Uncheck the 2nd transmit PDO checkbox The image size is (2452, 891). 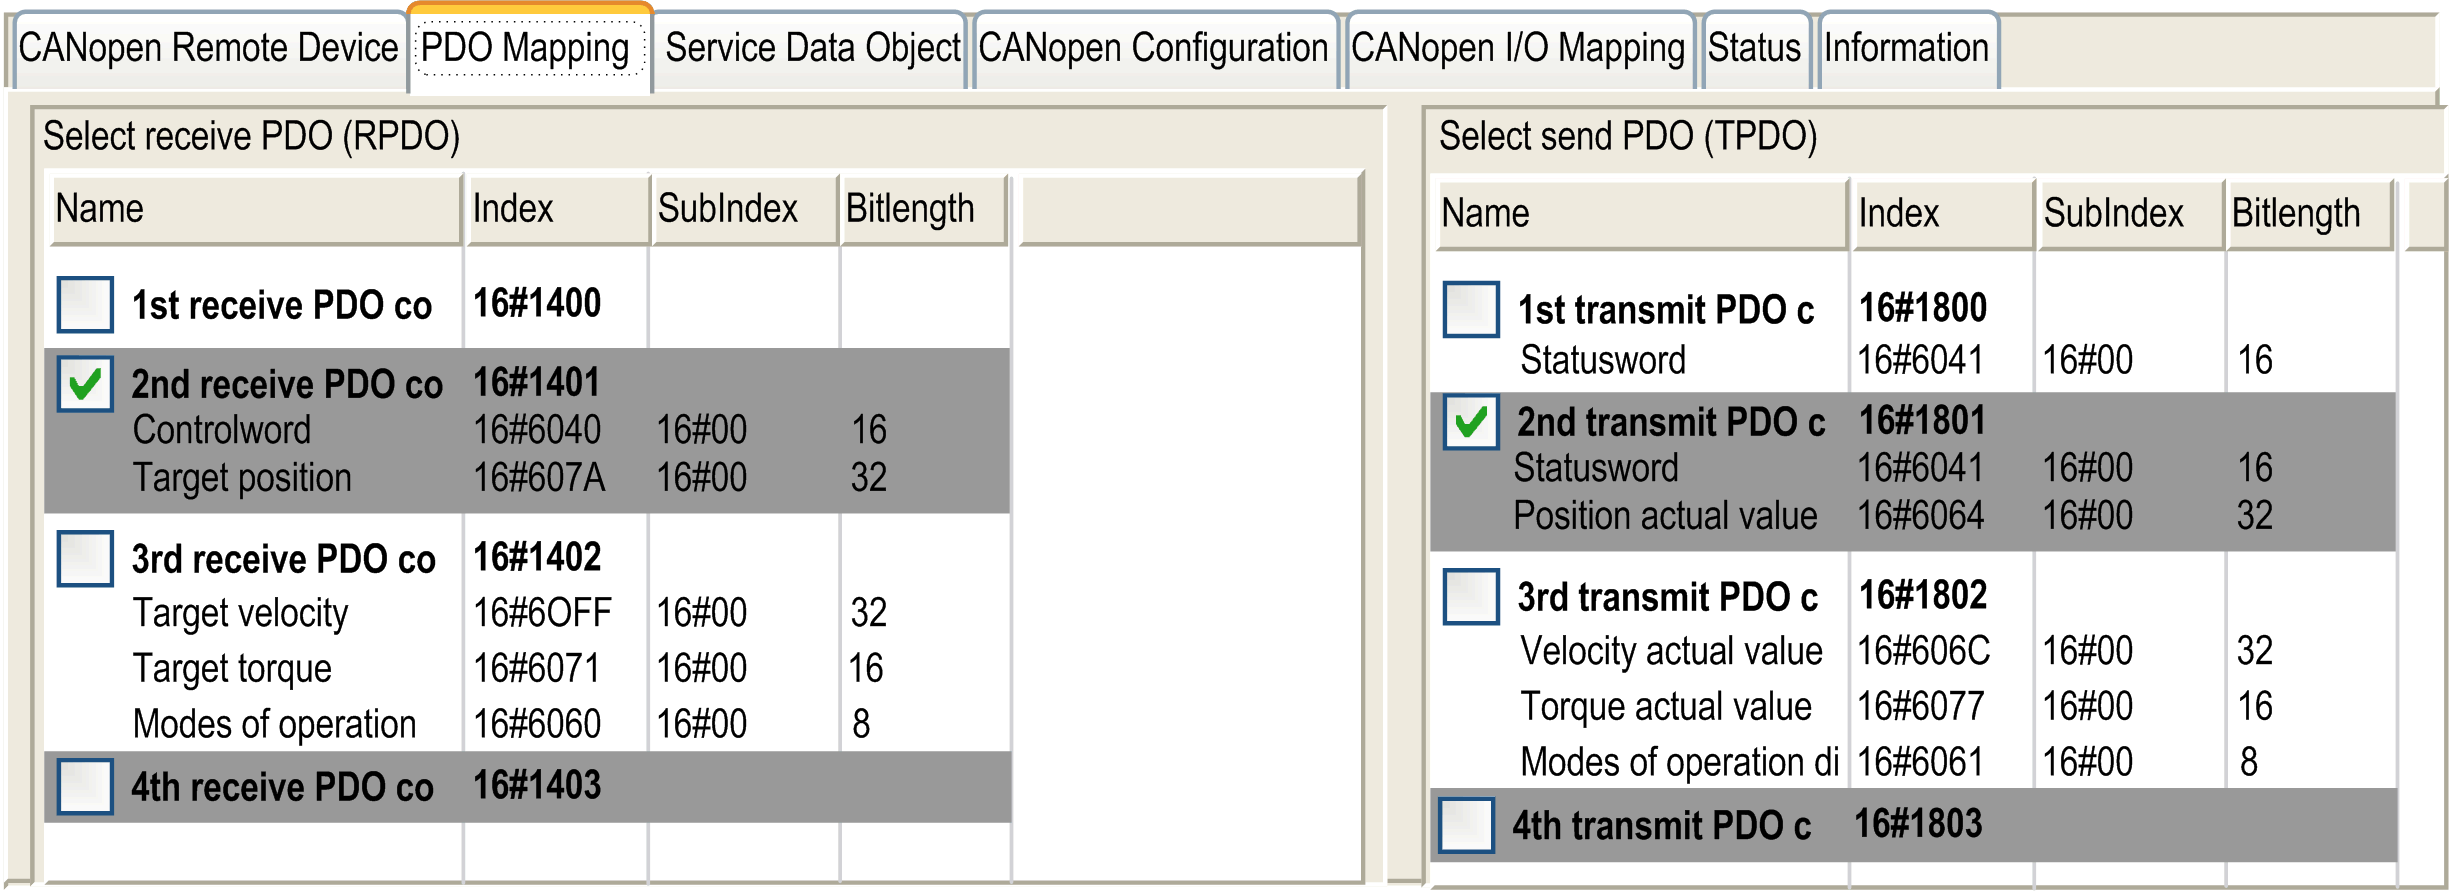(1471, 422)
